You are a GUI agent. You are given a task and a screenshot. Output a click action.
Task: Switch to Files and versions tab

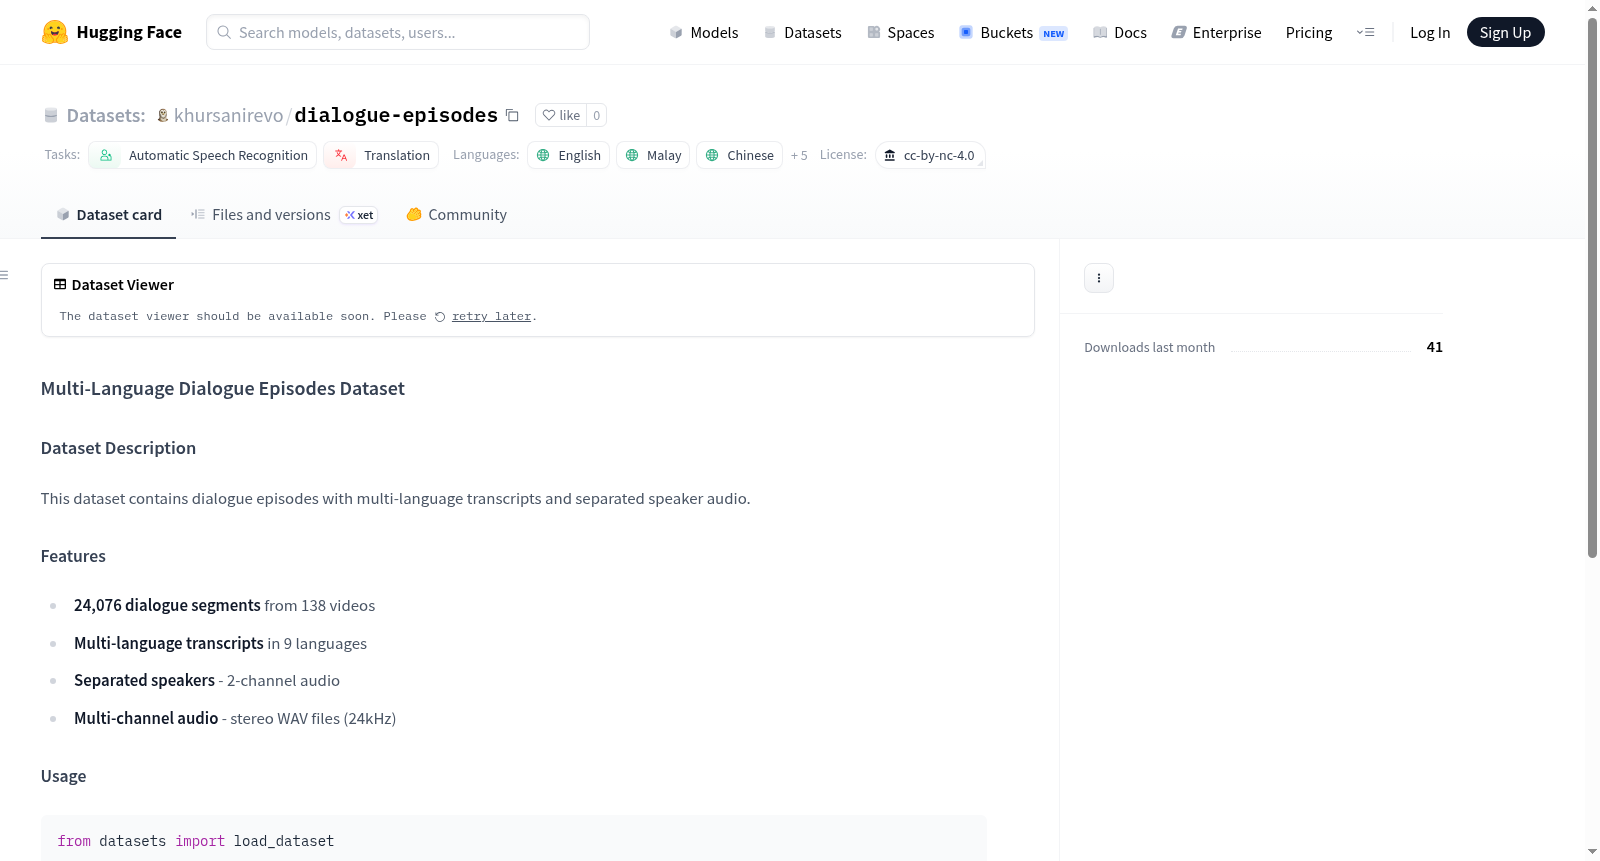[x=283, y=214]
